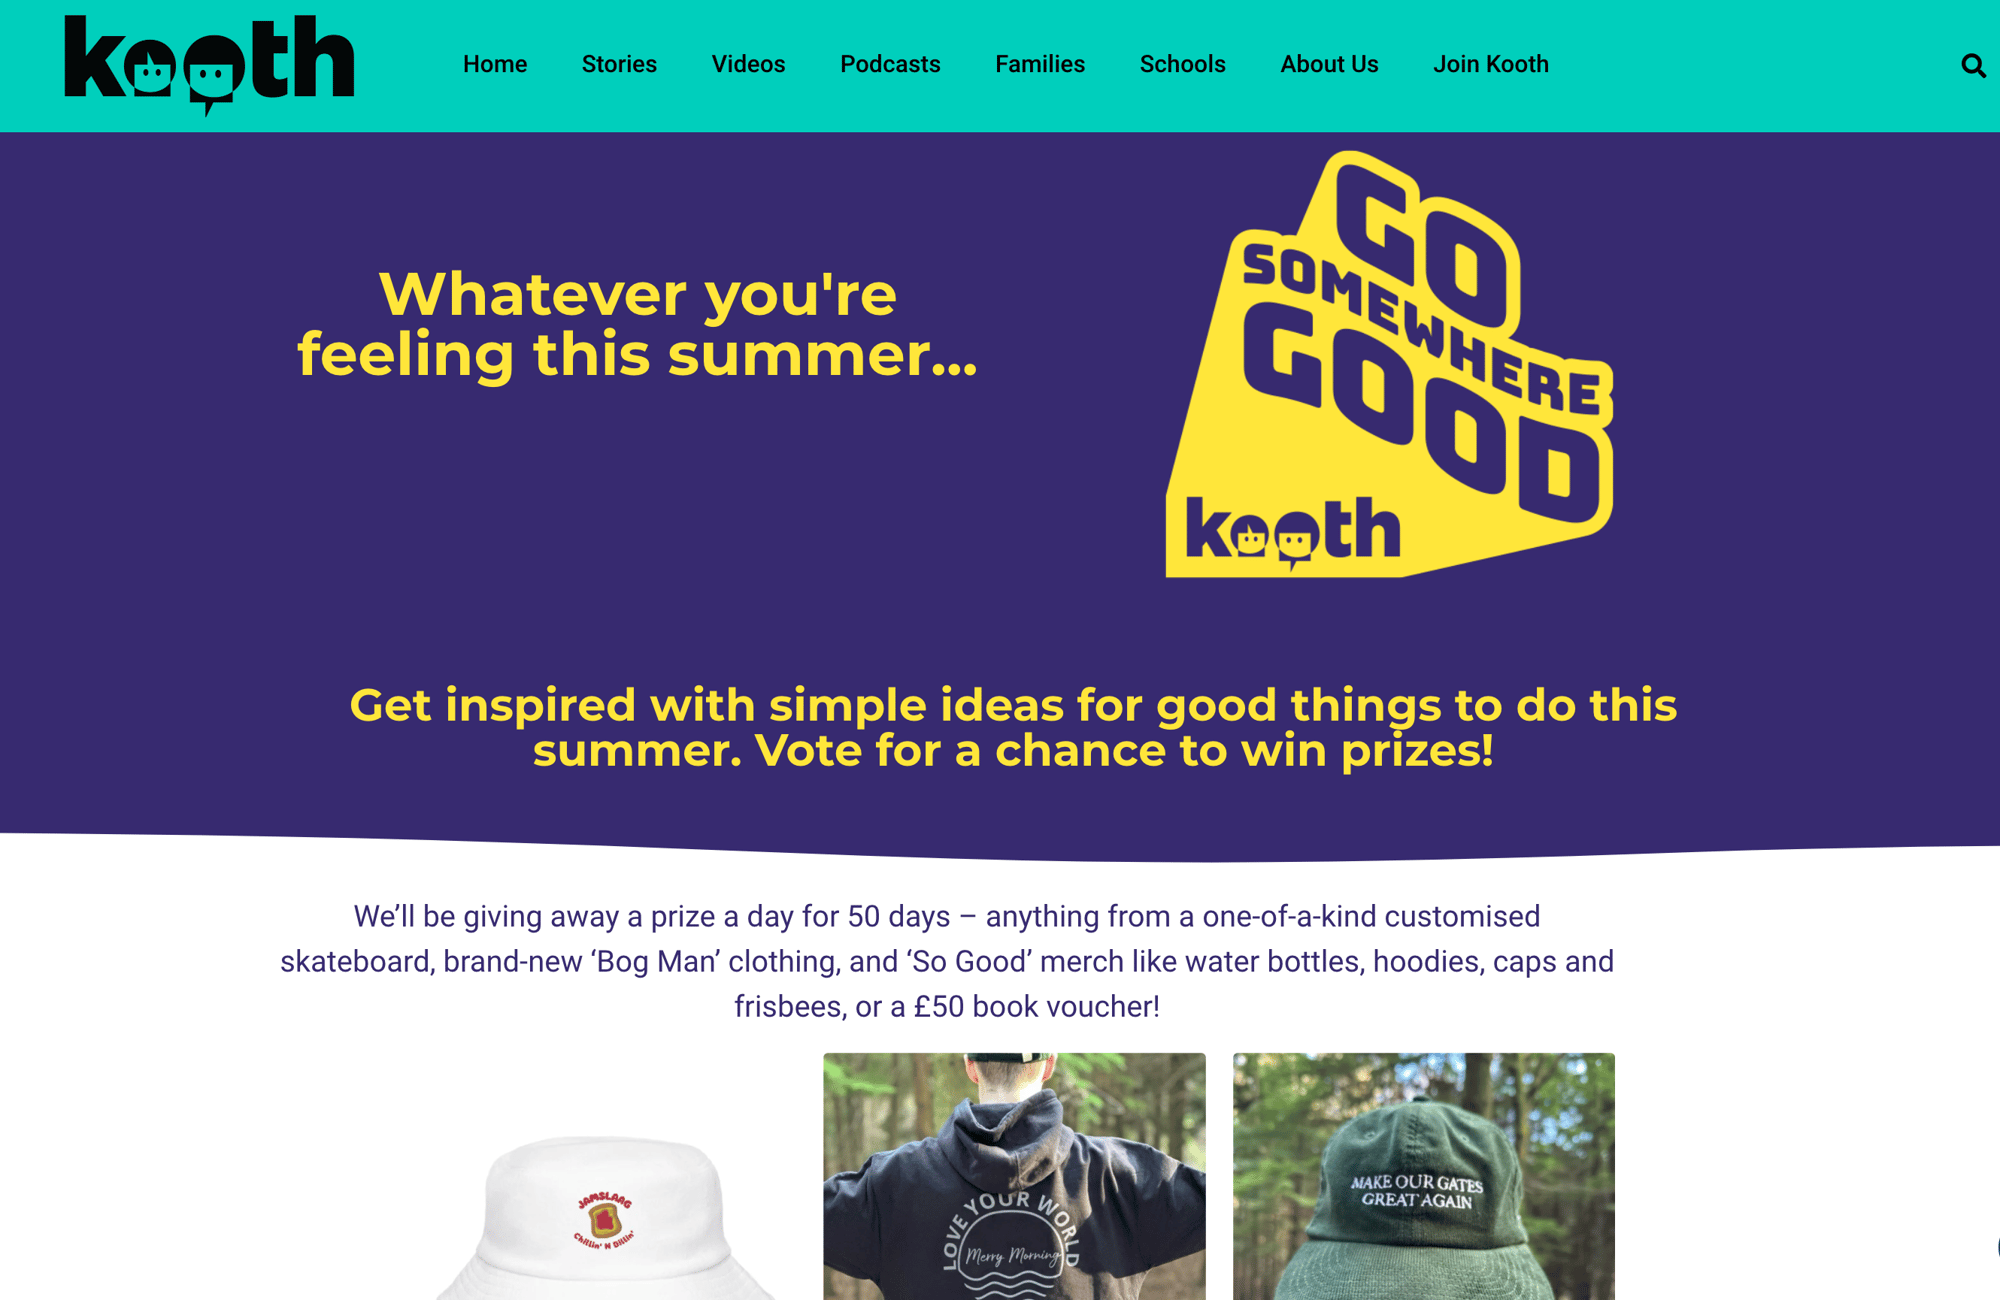Click the search icon top right
The image size is (2000, 1300).
pos(1974,64)
